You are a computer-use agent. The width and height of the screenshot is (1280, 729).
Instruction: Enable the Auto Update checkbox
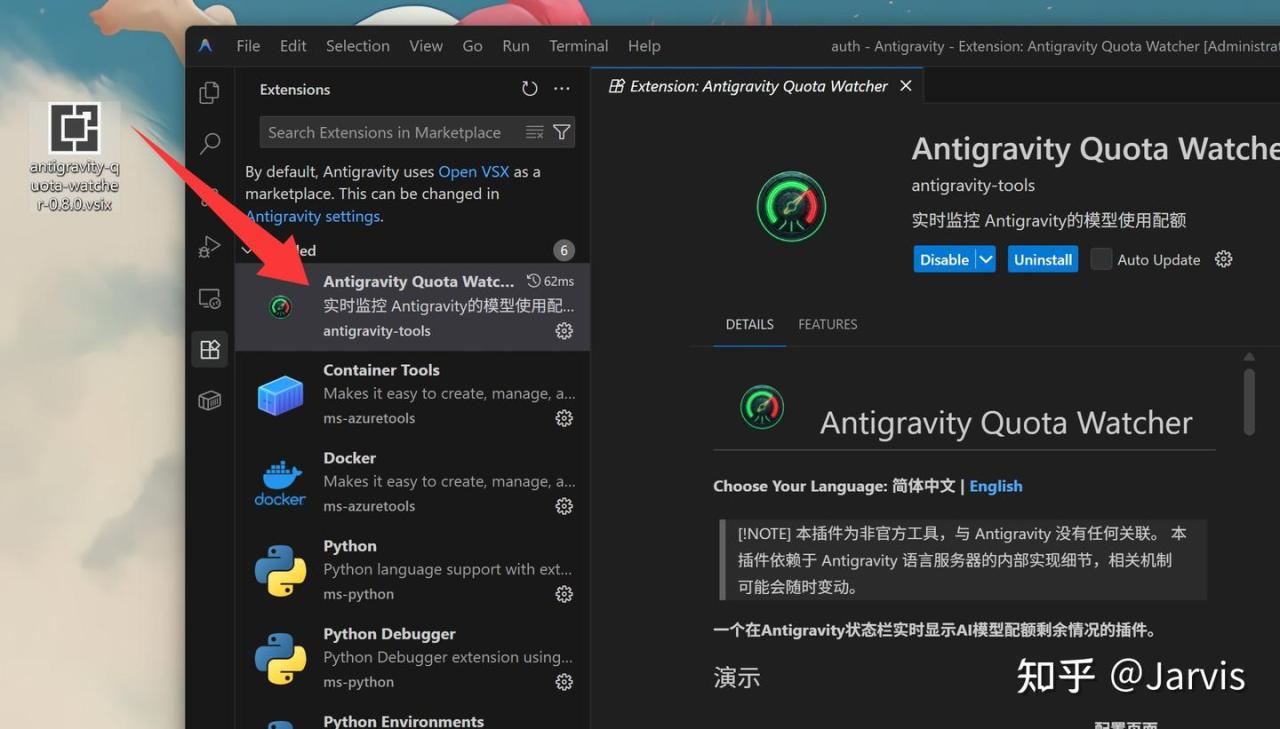[1101, 259]
